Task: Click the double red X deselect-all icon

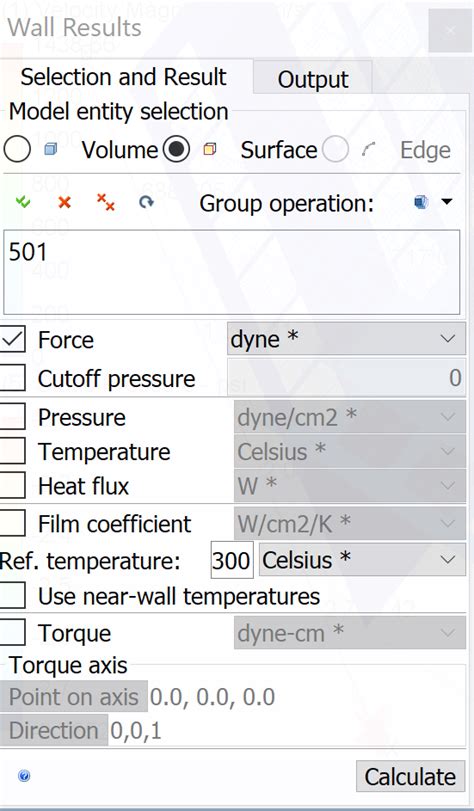Action: [x=106, y=203]
